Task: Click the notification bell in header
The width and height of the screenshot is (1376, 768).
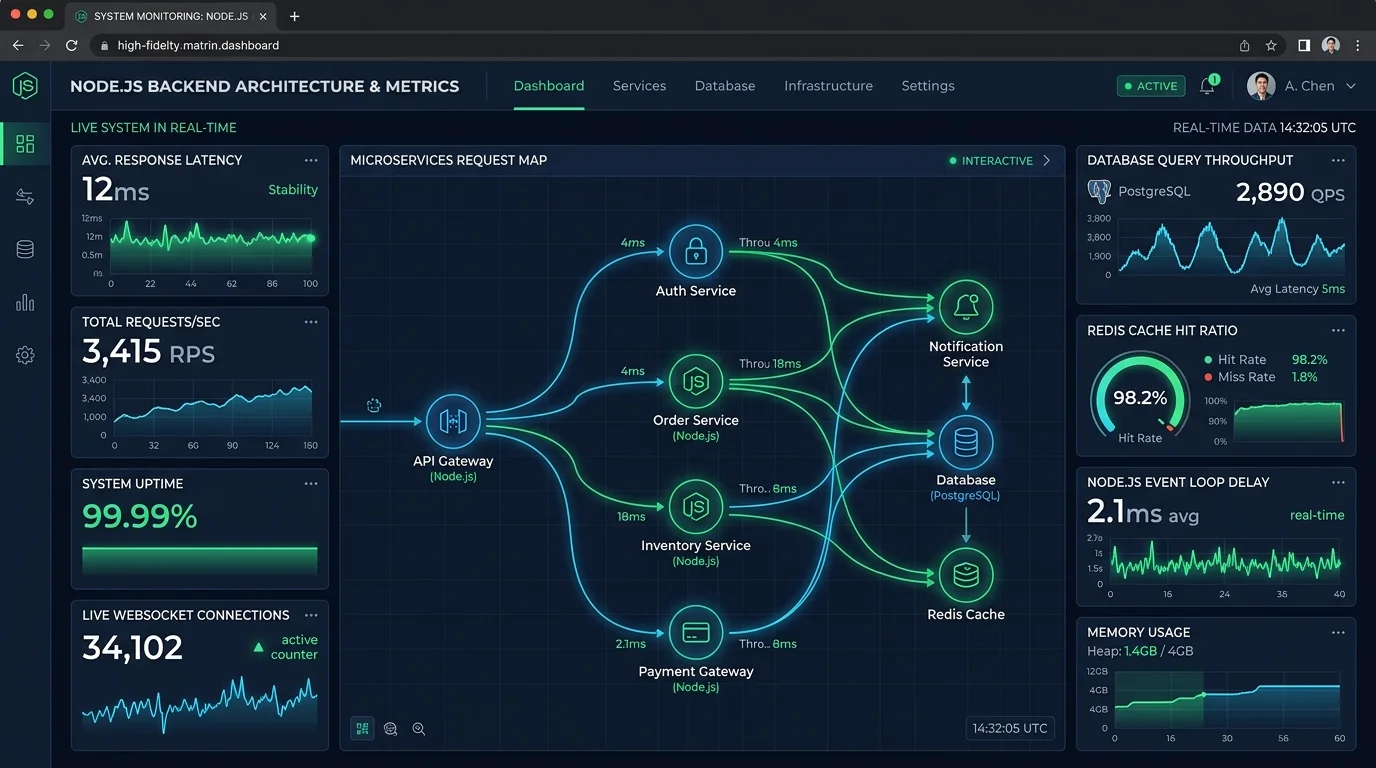Action: click(x=1208, y=86)
